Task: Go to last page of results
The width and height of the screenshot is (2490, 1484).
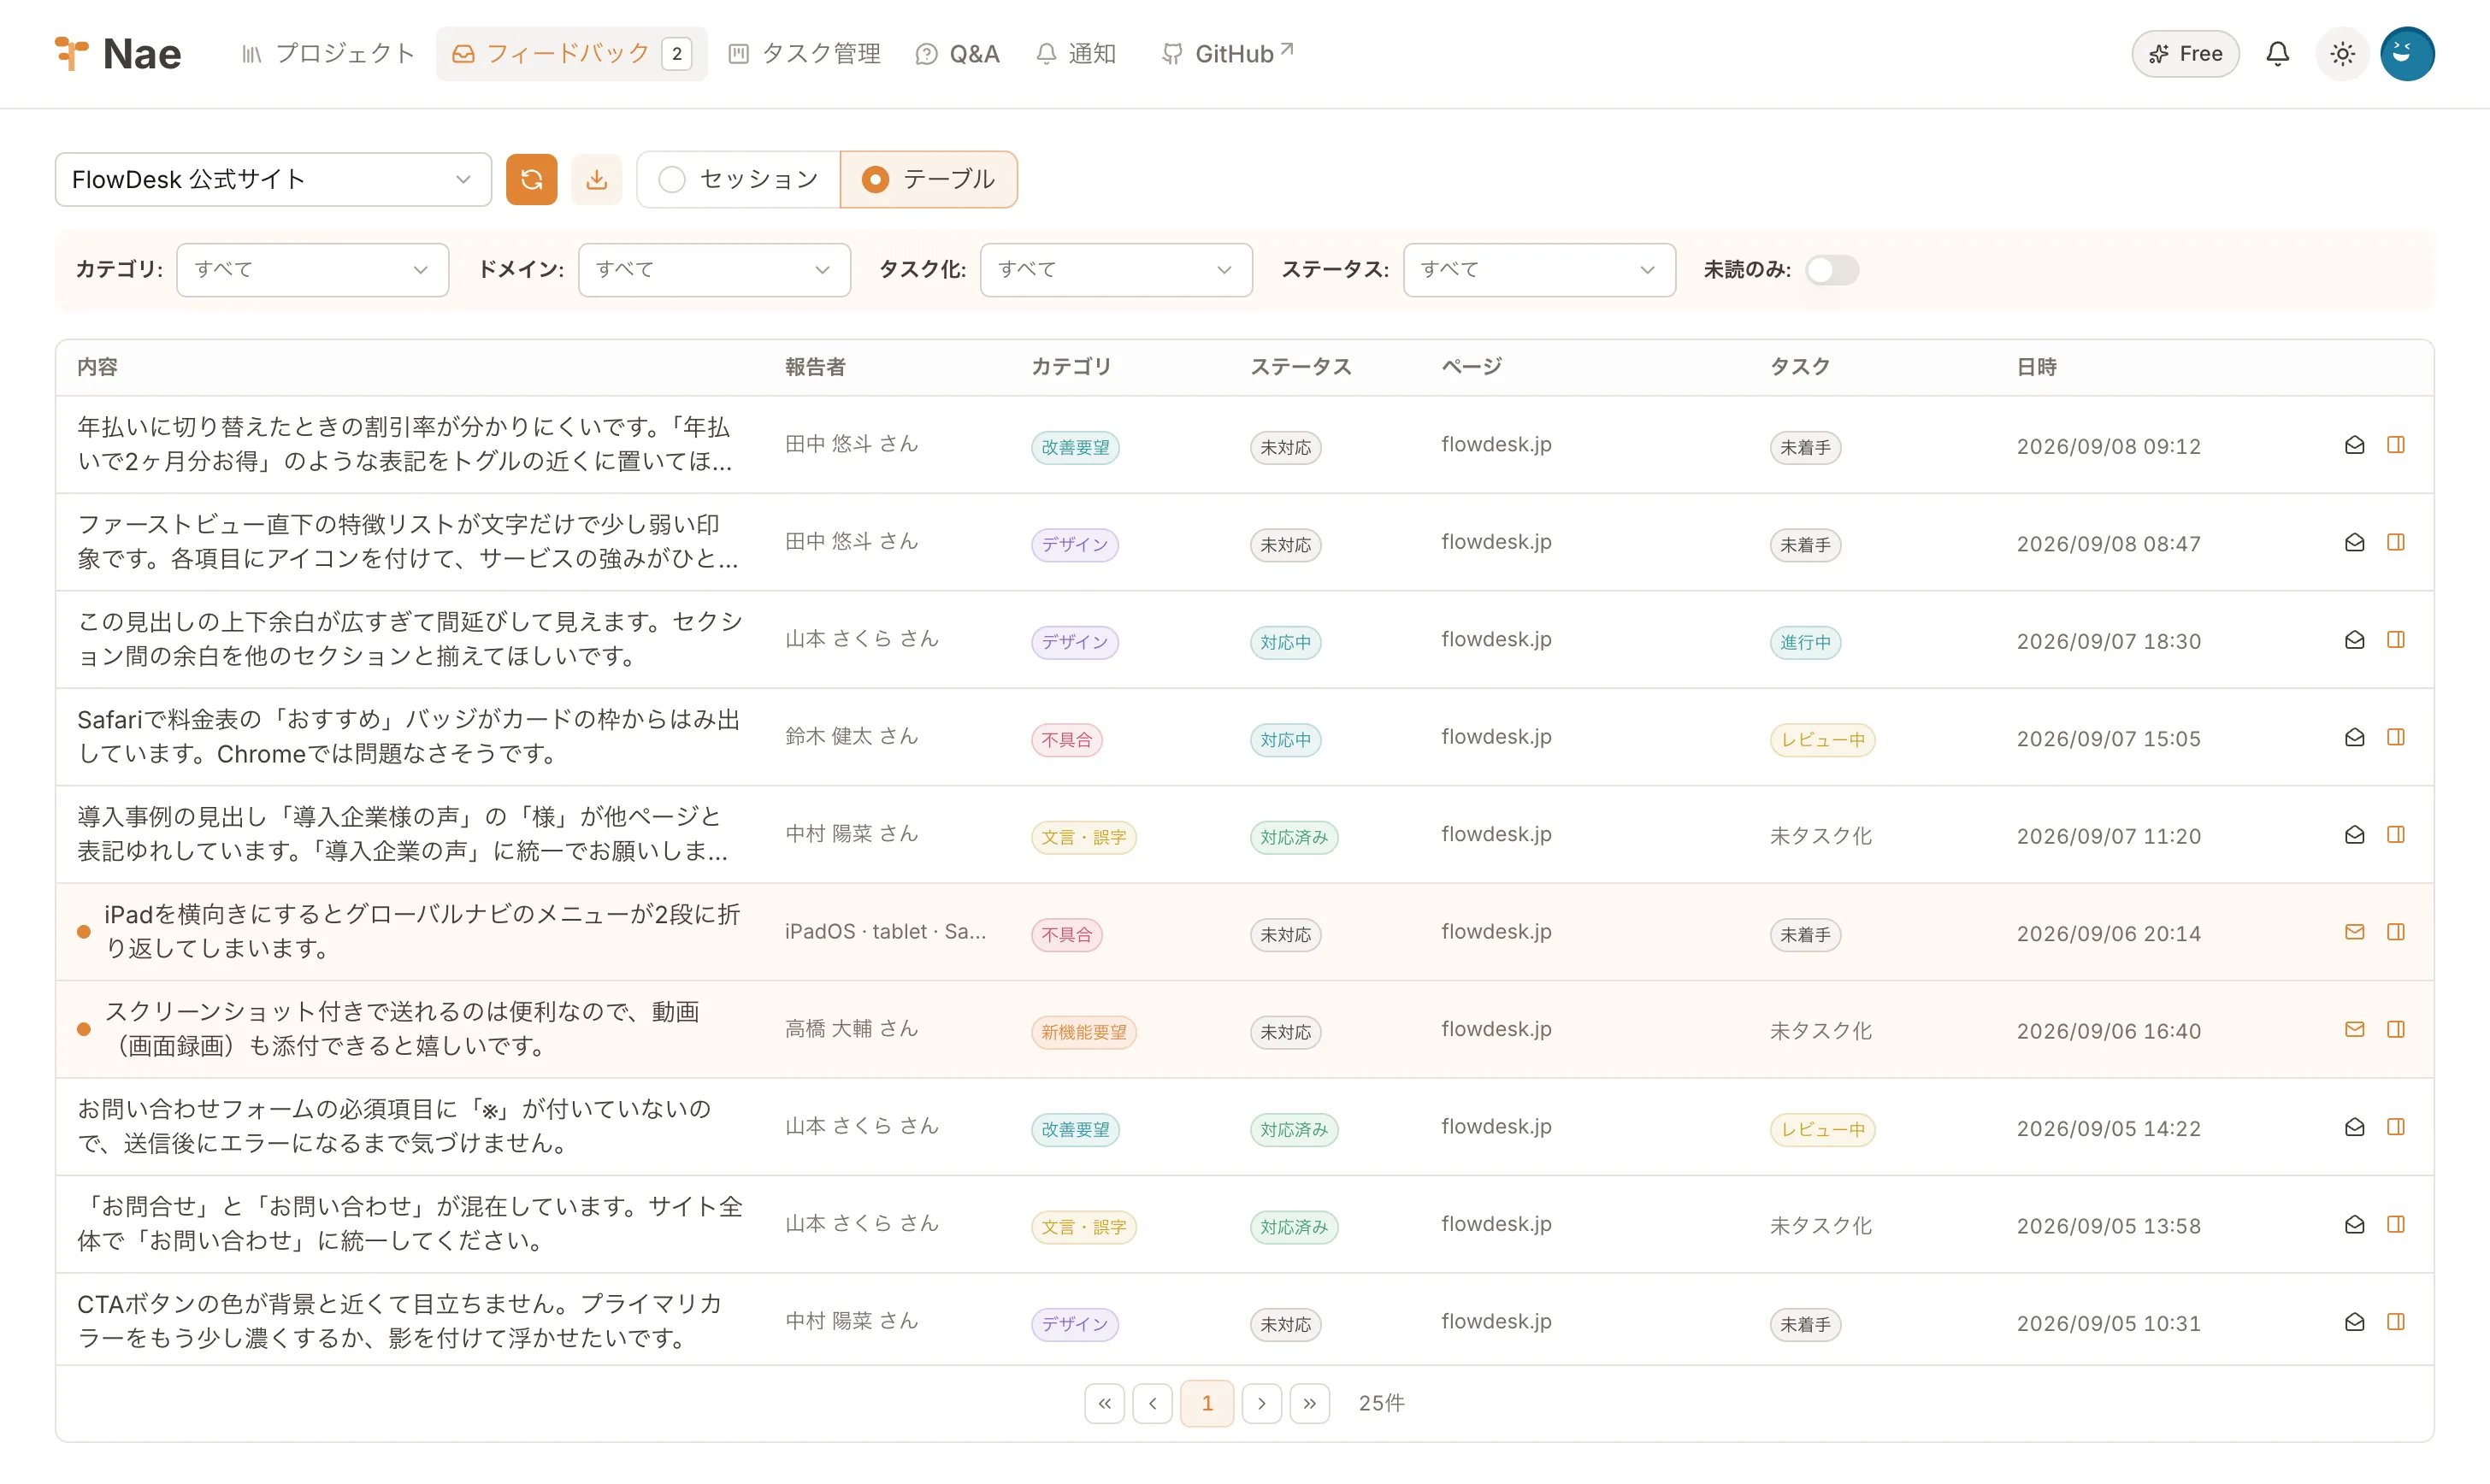Action: point(1310,1403)
